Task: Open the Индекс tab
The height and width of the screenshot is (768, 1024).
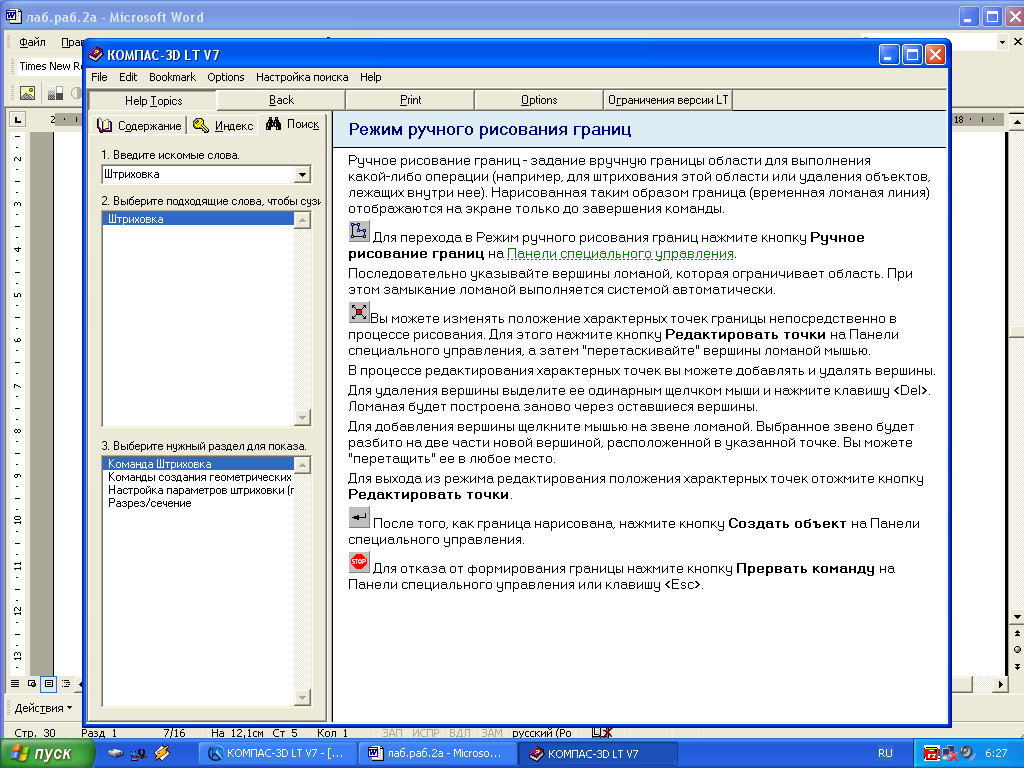Action: (x=223, y=125)
